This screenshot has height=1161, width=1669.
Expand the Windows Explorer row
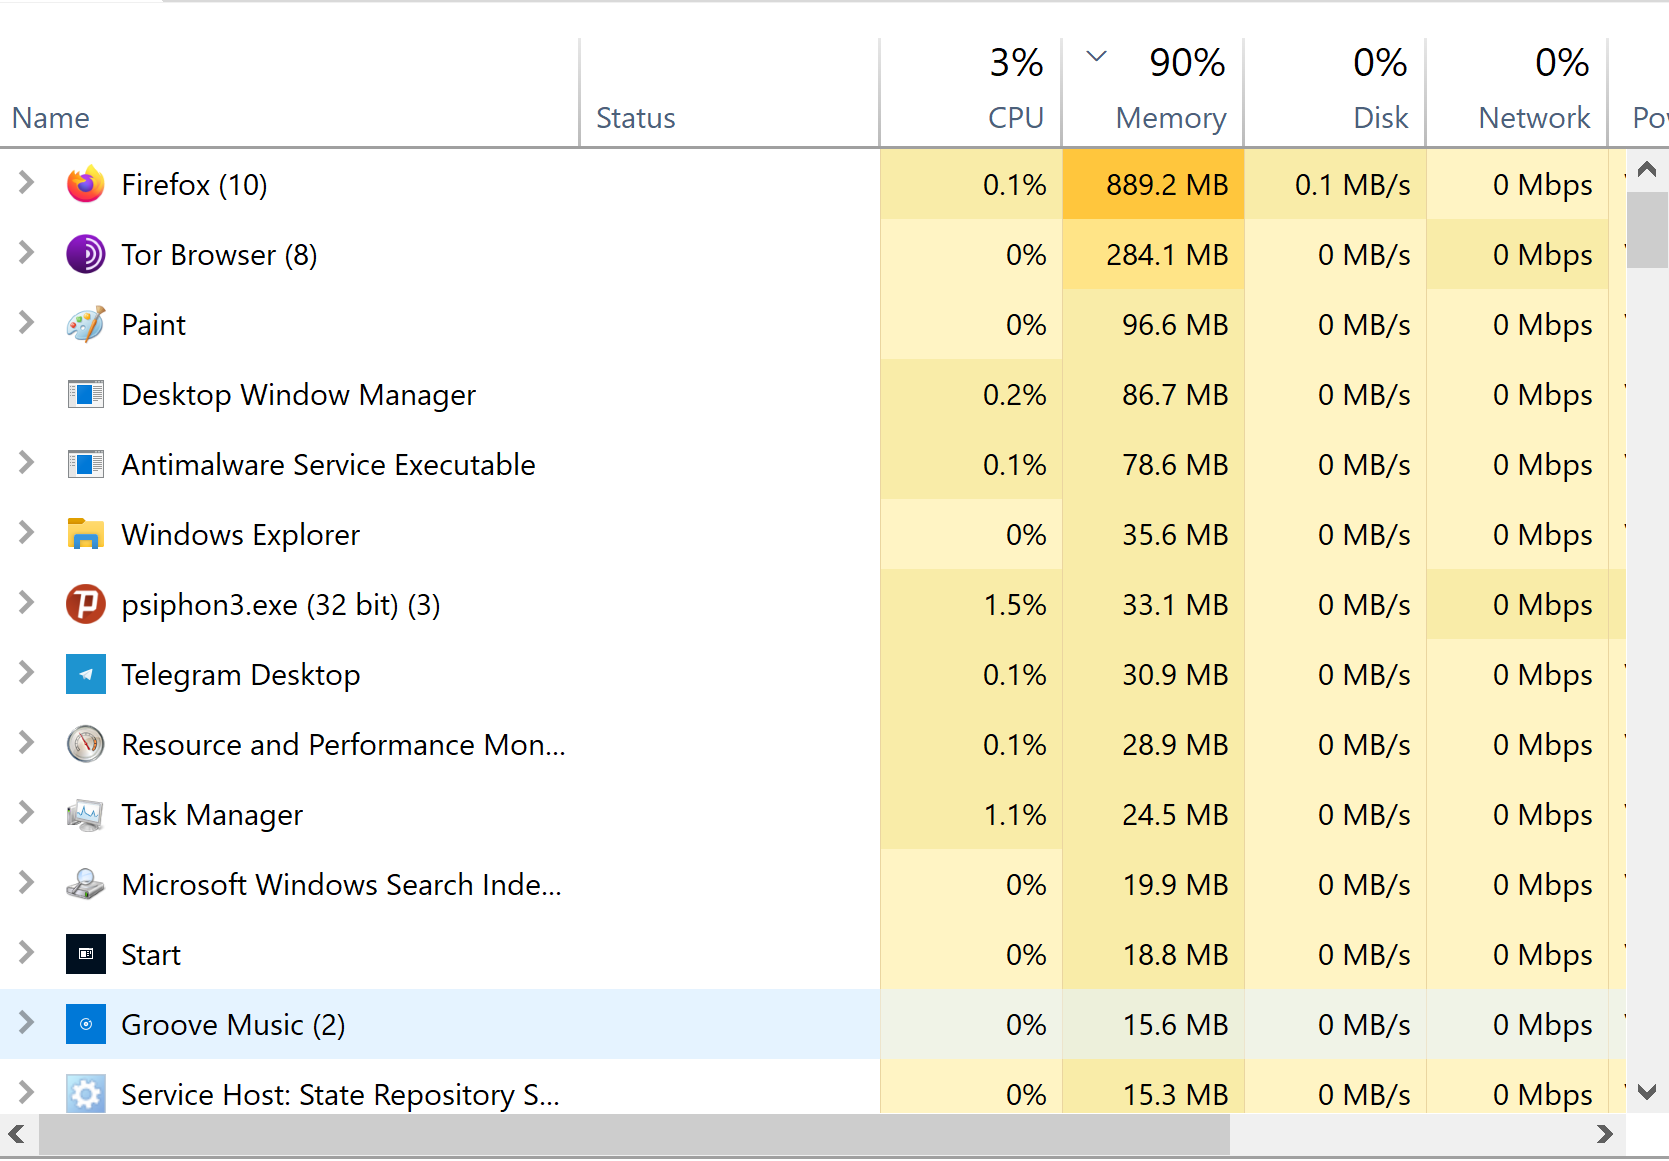pyautogui.click(x=27, y=533)
